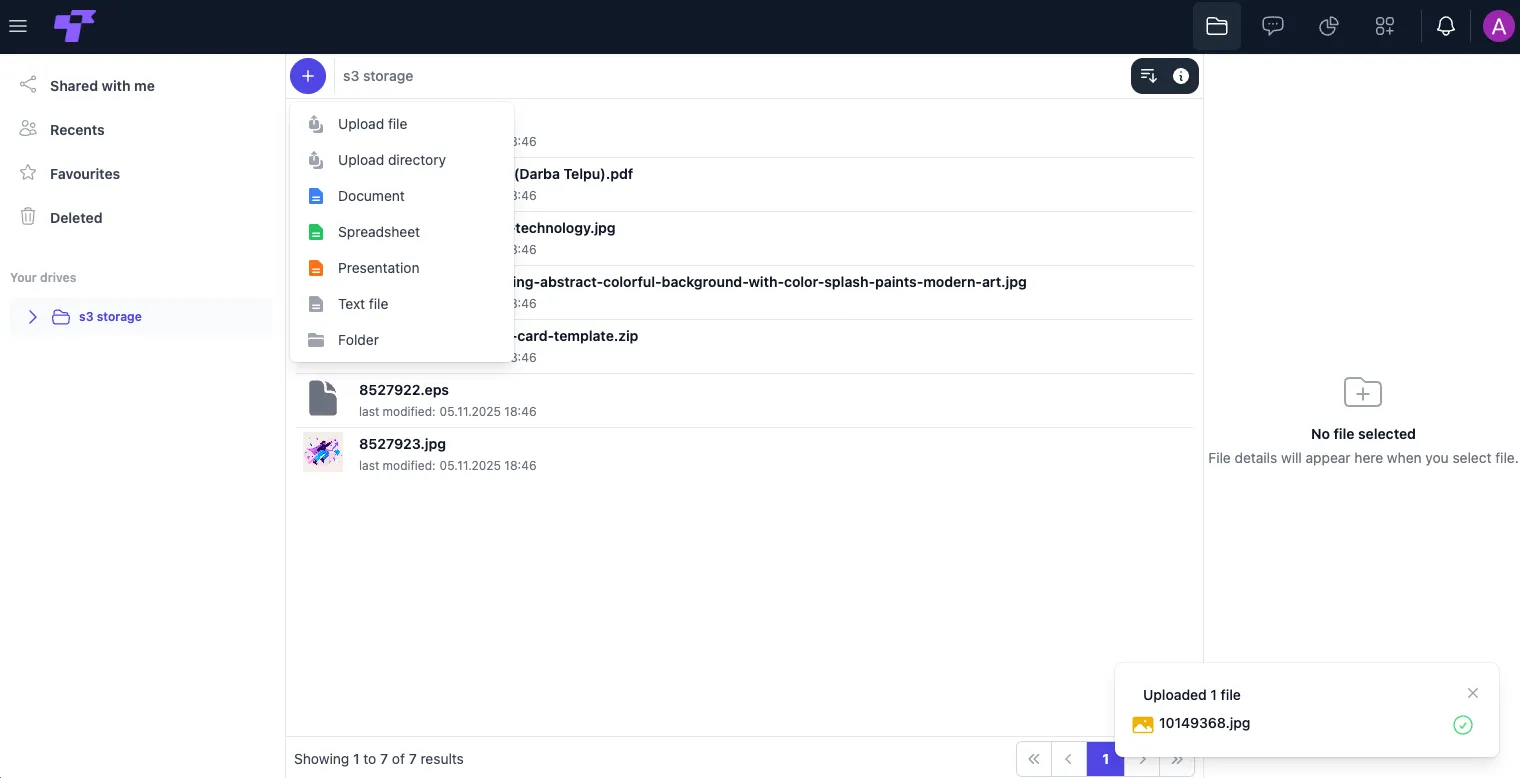
Task: Create a new Document
Action: tap(402, 196)
